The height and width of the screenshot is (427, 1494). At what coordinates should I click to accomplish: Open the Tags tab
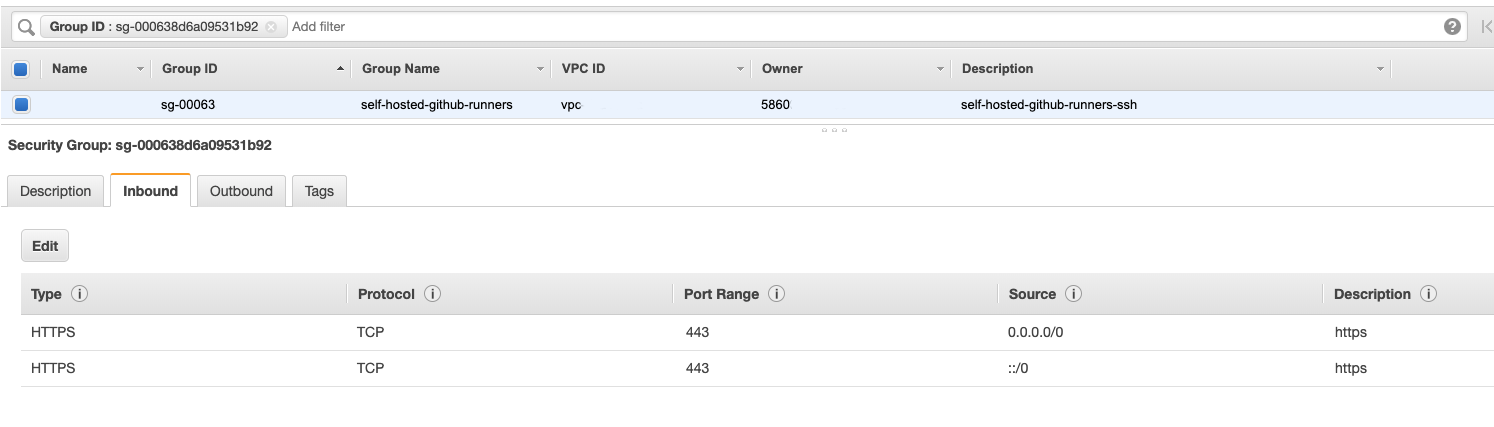pyautogui.click(x=319, y=191)
